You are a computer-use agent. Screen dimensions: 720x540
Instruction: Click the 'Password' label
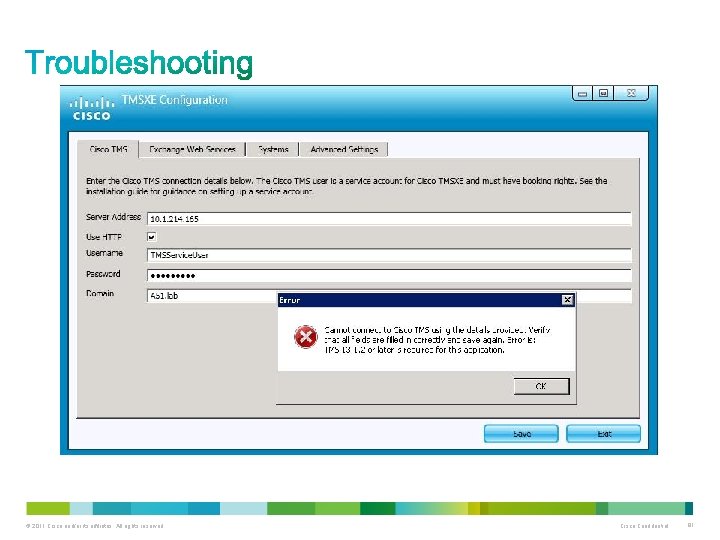(103, 274)
